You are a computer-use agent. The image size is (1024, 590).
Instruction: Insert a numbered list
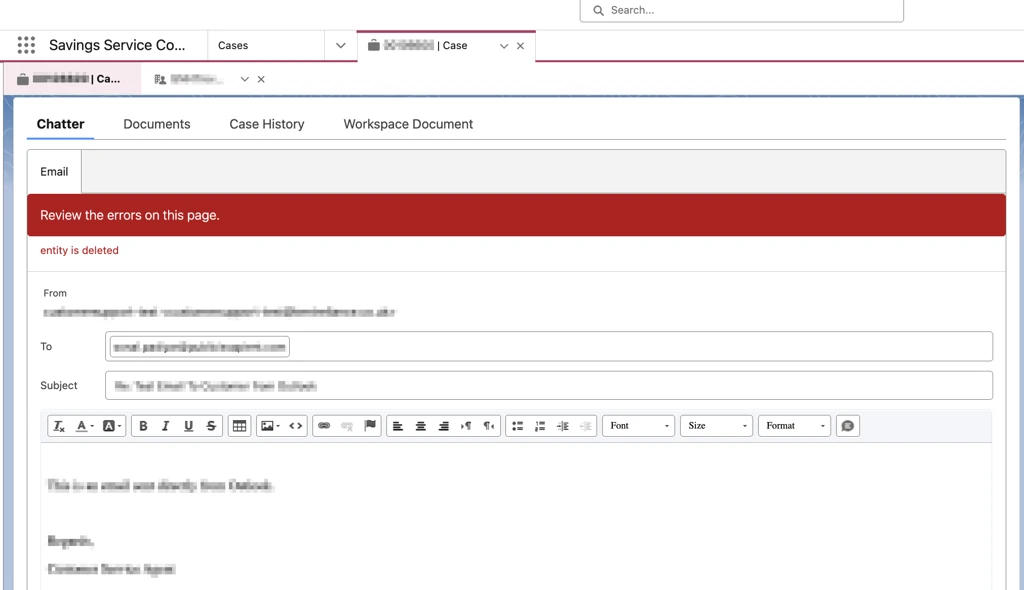540,426
